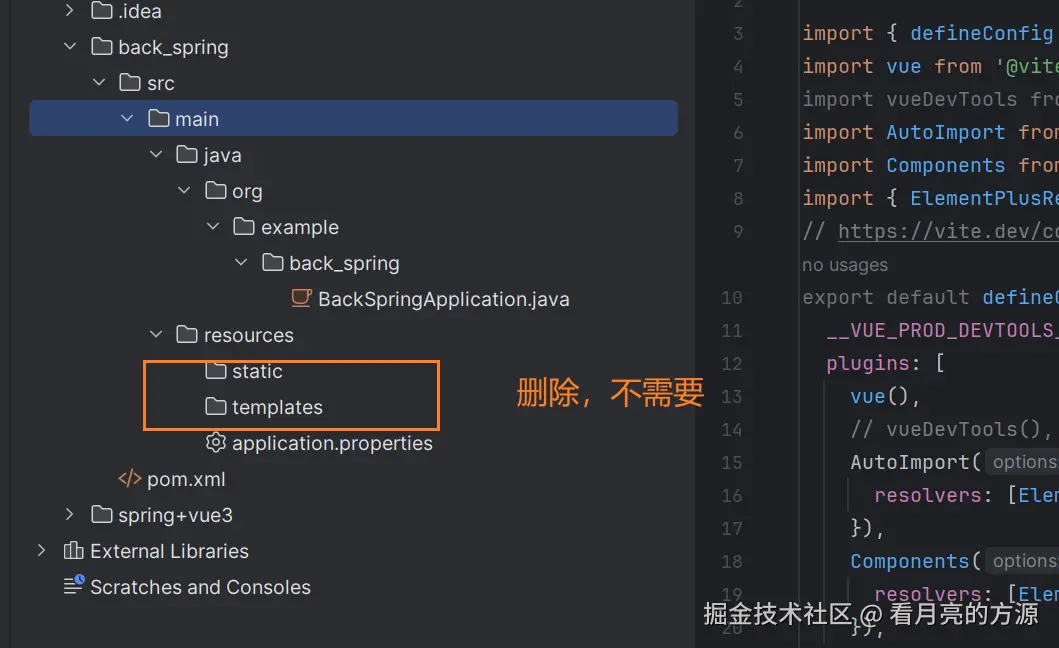Click the Scratches and Consoles icon
Image resolution: width=1059 pixels, height=648 pixels.
(73, 587)
